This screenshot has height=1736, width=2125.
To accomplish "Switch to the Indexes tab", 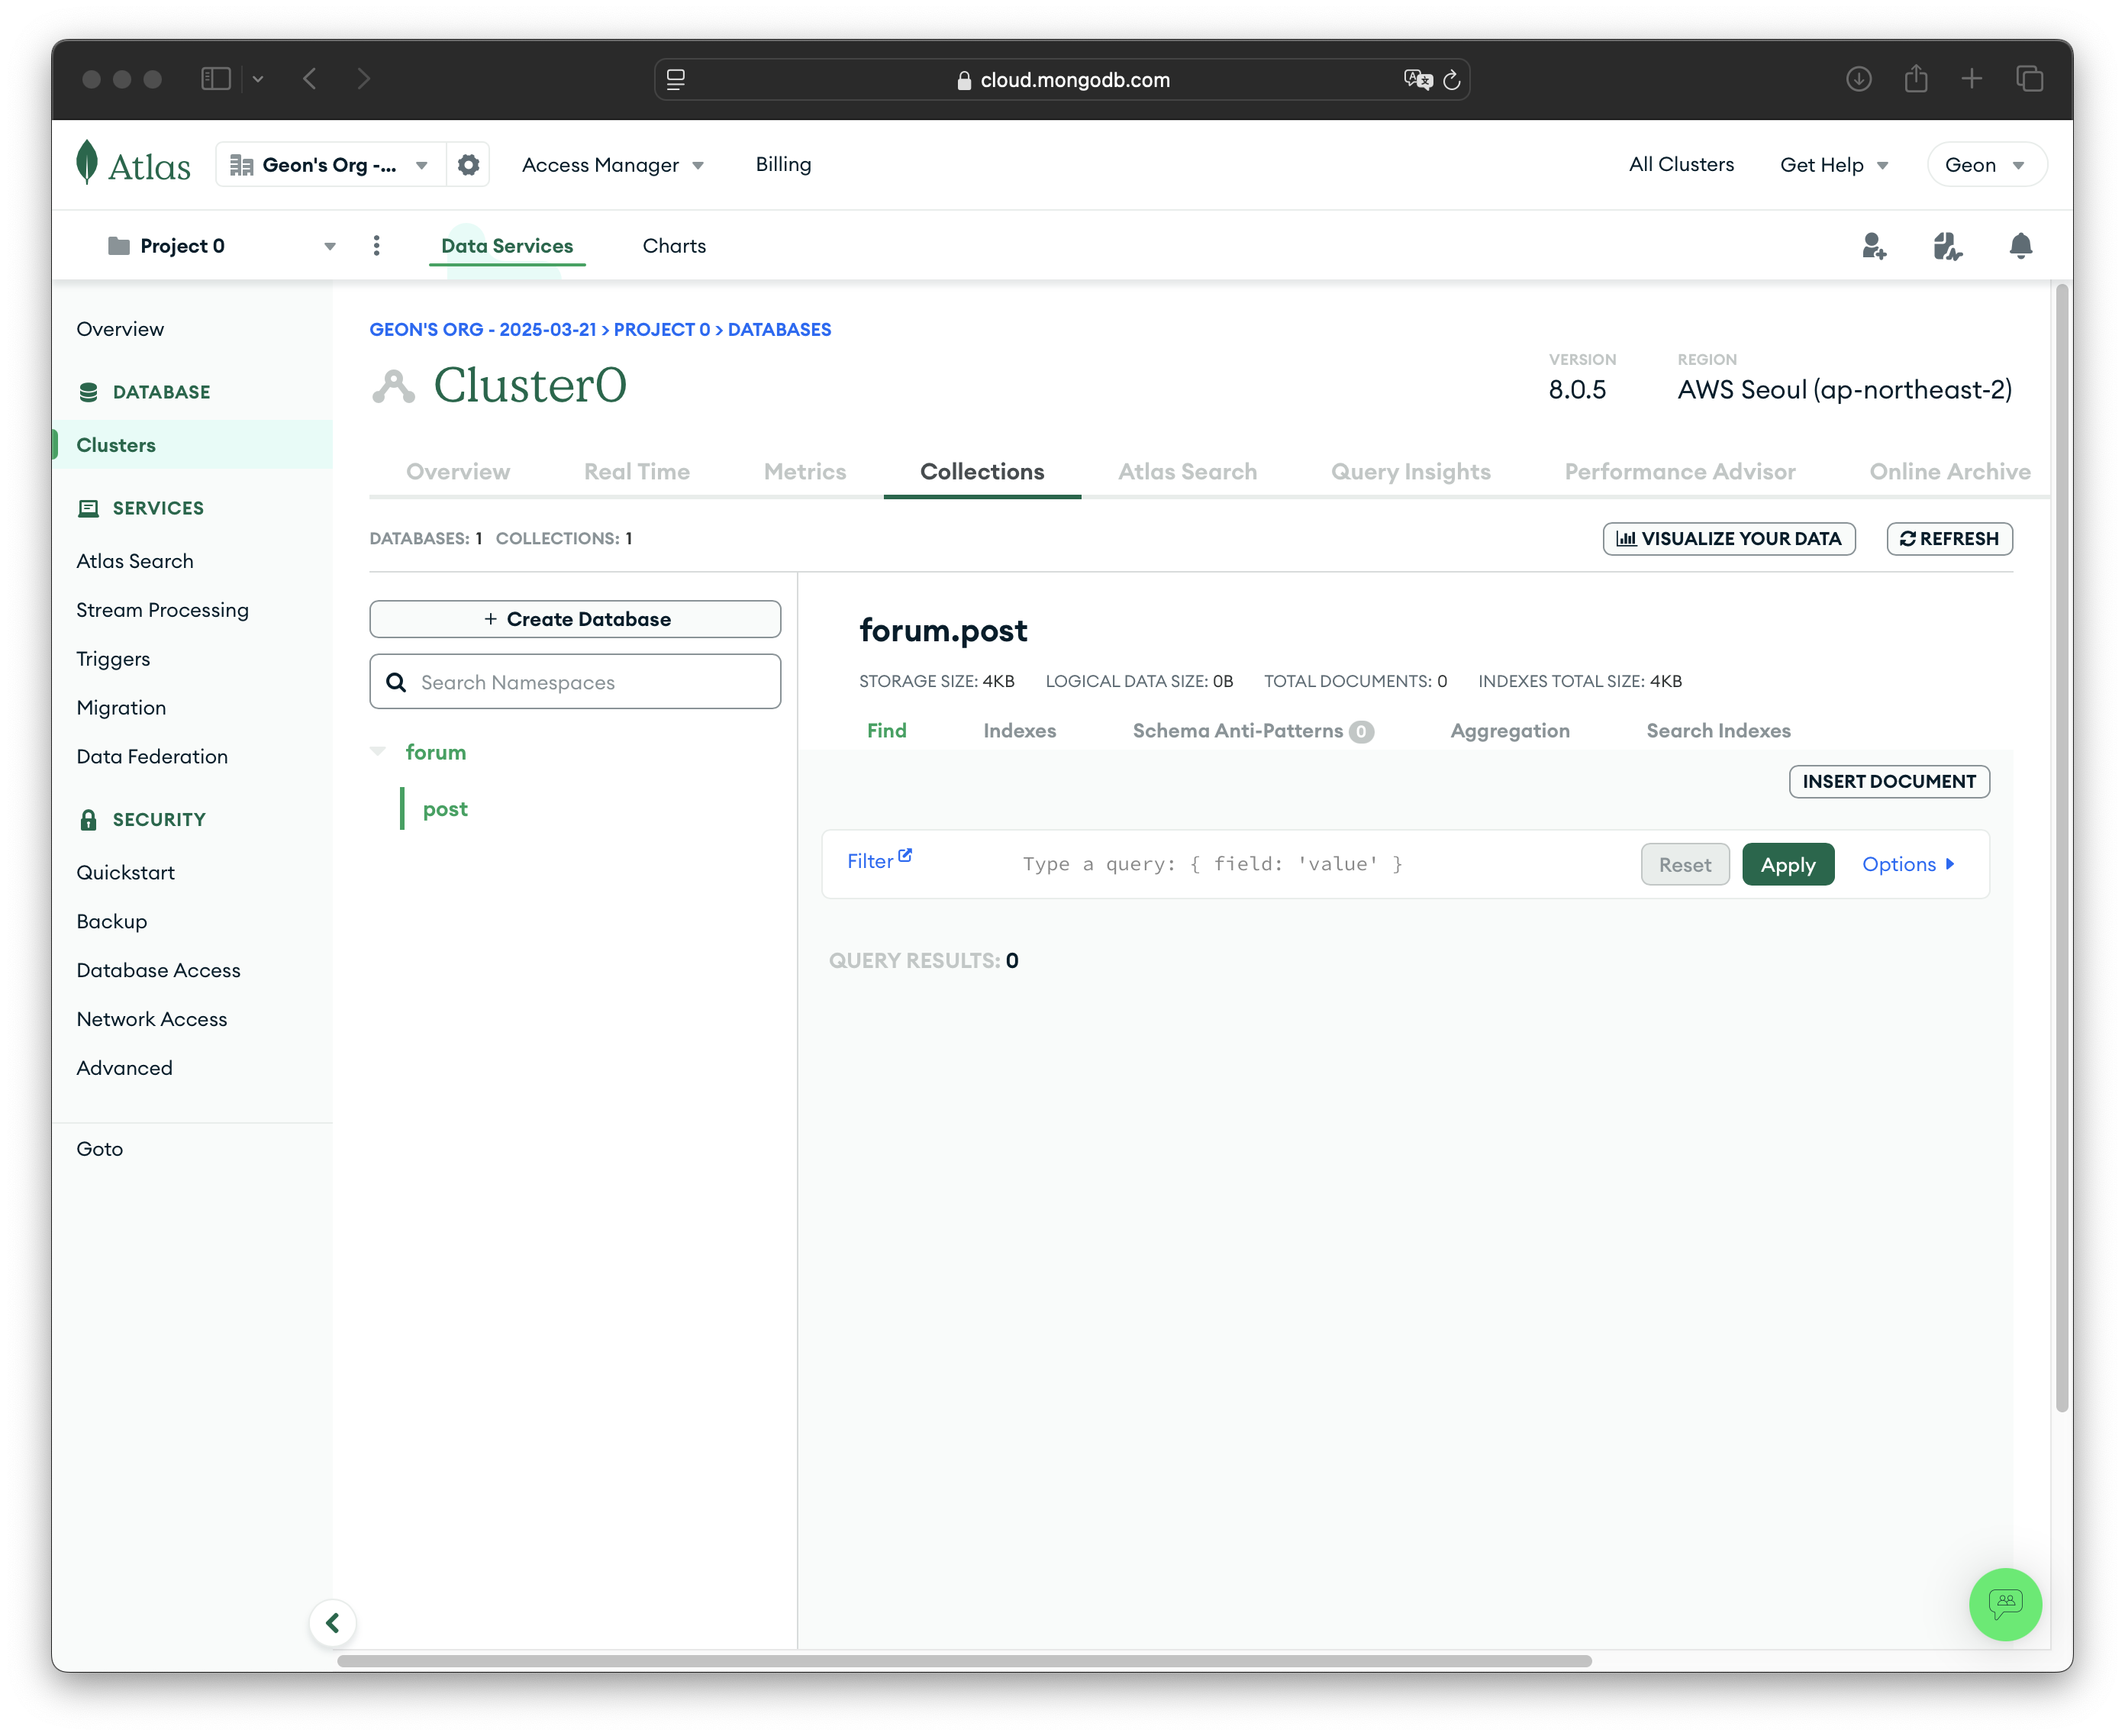I will [x=1019, y=731].
